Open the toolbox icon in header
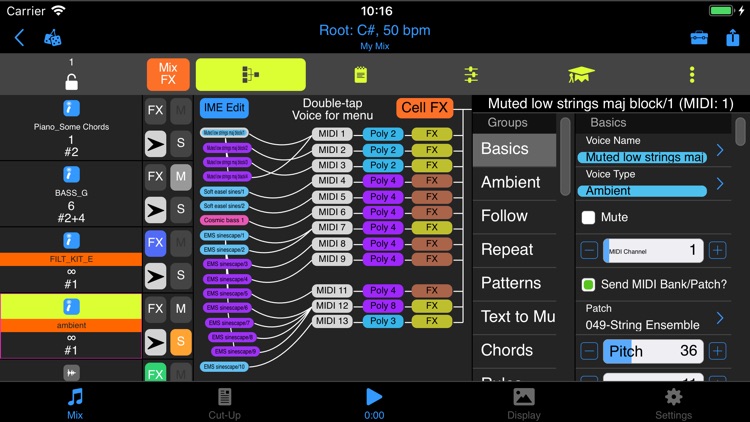Screen dimensions: 750x422 pos(699,38)
